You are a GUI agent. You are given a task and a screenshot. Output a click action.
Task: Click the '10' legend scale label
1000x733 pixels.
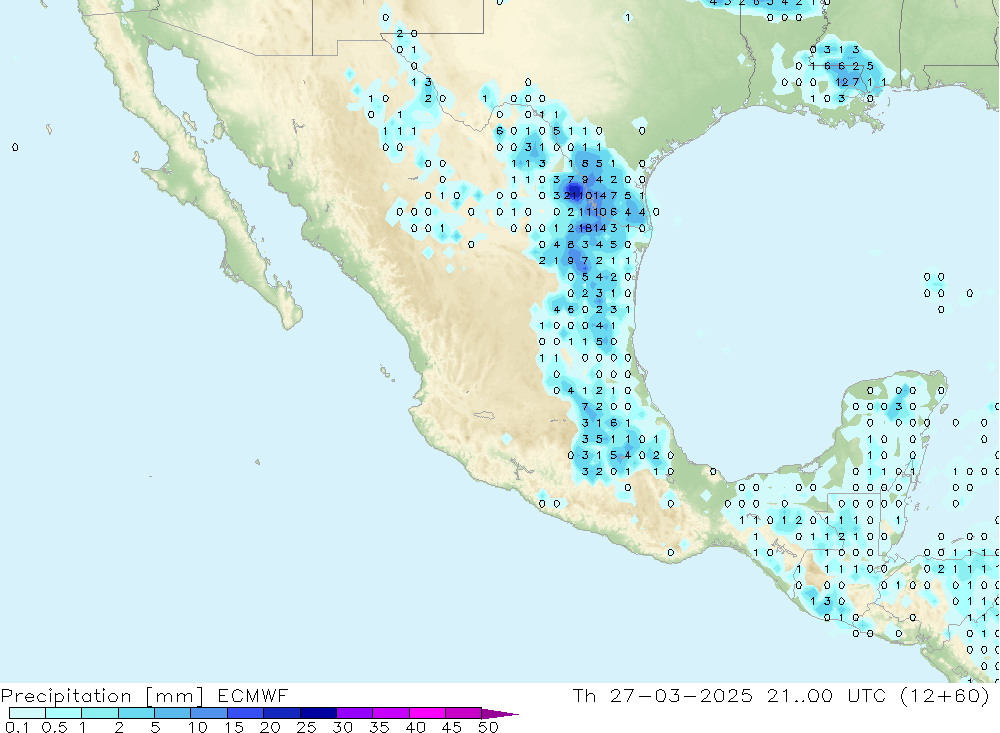point(198,727)
